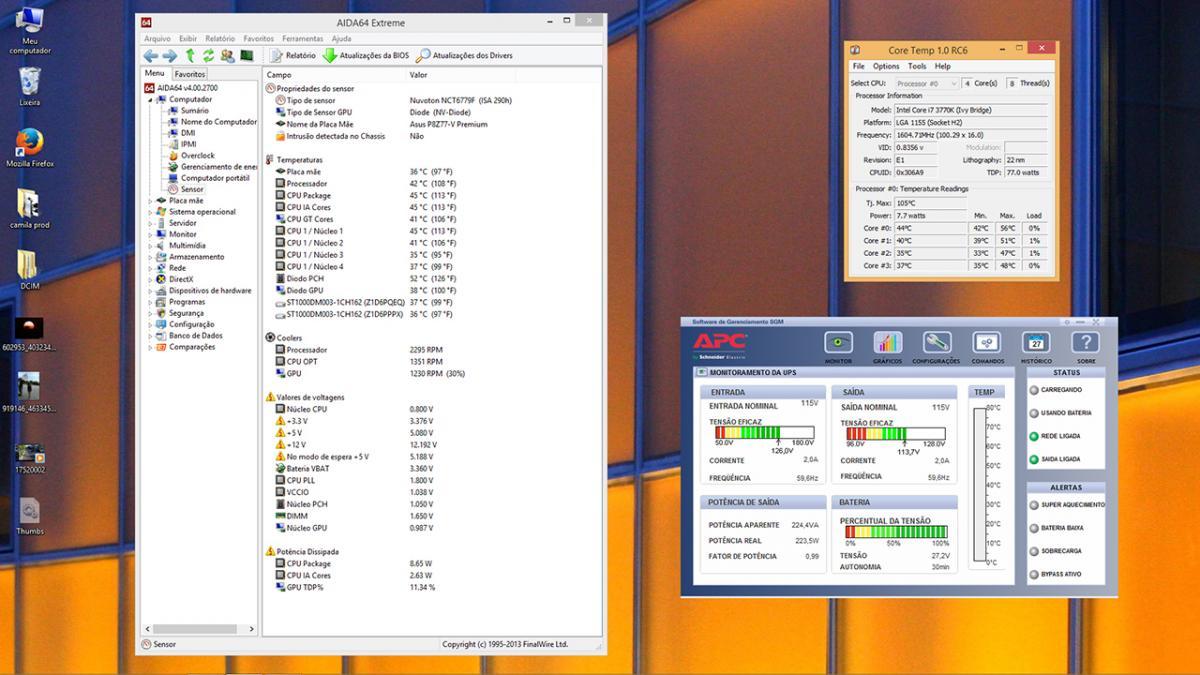
Task: Click the Bateria Baixa alert indicator
Action: point(1034,528)
